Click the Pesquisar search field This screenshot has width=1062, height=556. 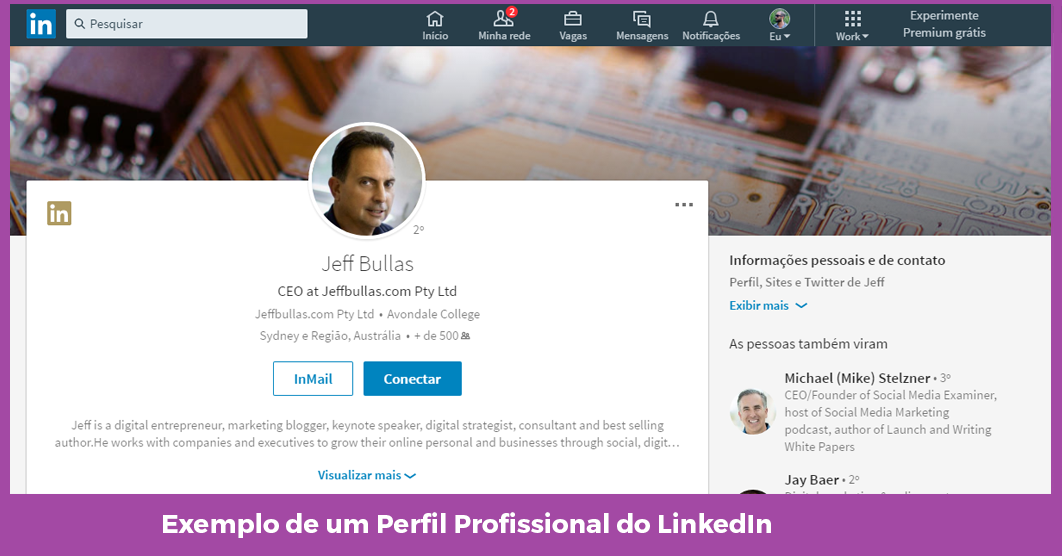(x=187, y=24)
